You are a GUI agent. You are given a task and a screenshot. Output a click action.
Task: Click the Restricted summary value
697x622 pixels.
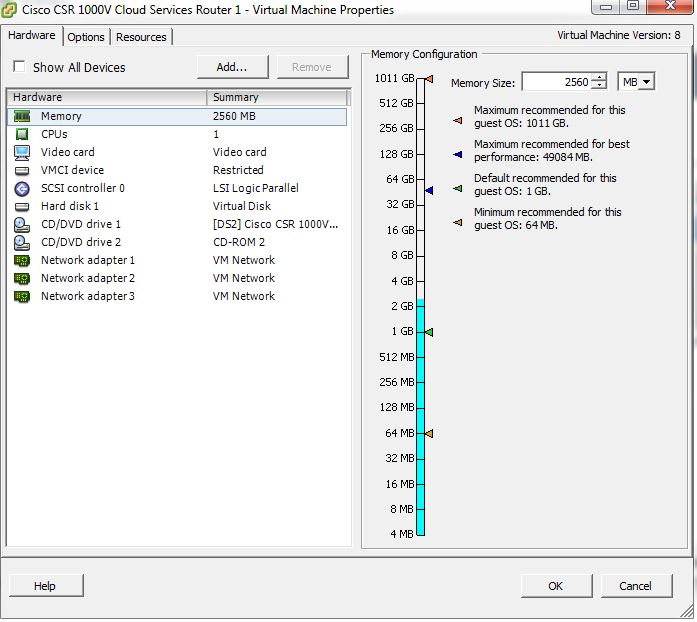[238, 170]
